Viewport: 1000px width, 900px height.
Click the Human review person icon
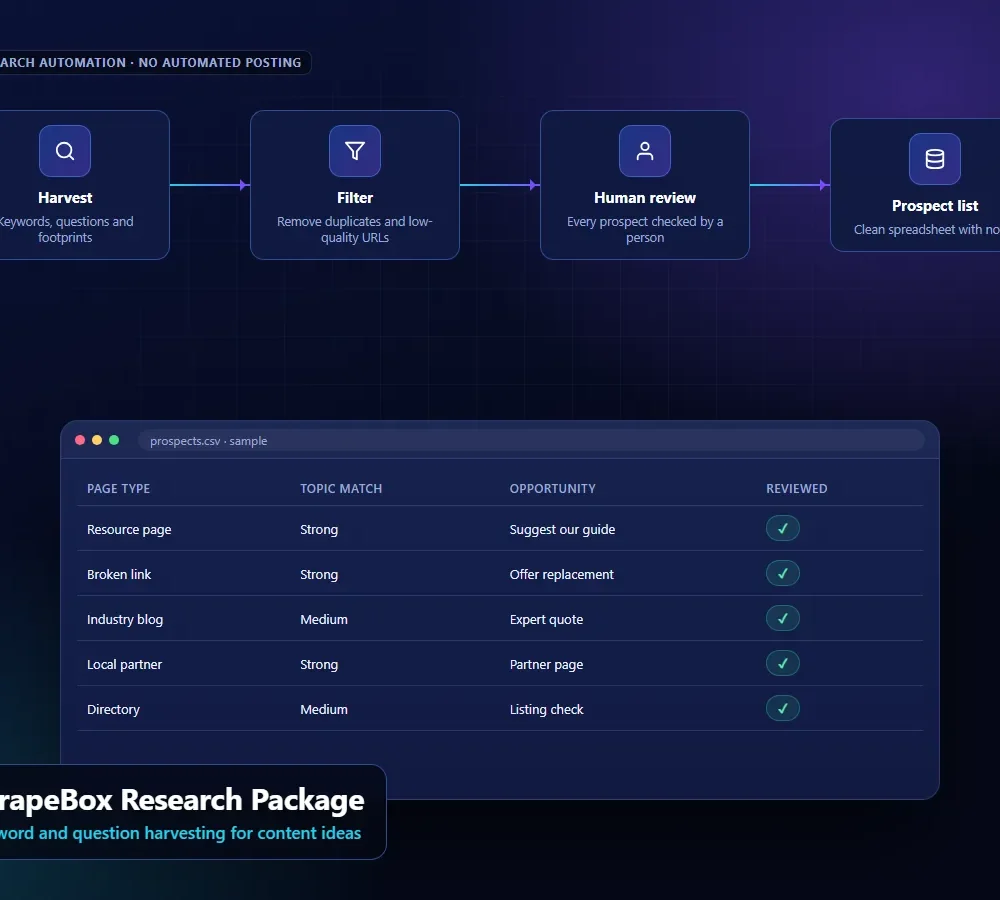[645, 151]
